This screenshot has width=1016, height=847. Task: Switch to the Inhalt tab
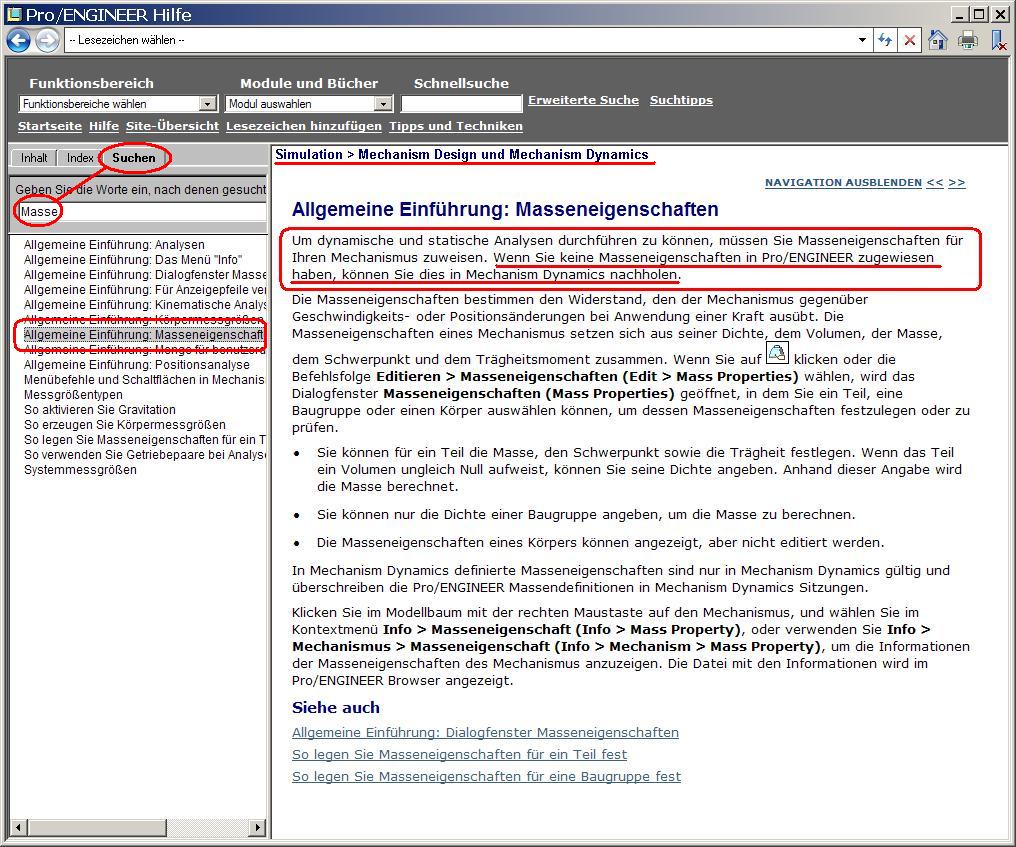tap(34, 158)
